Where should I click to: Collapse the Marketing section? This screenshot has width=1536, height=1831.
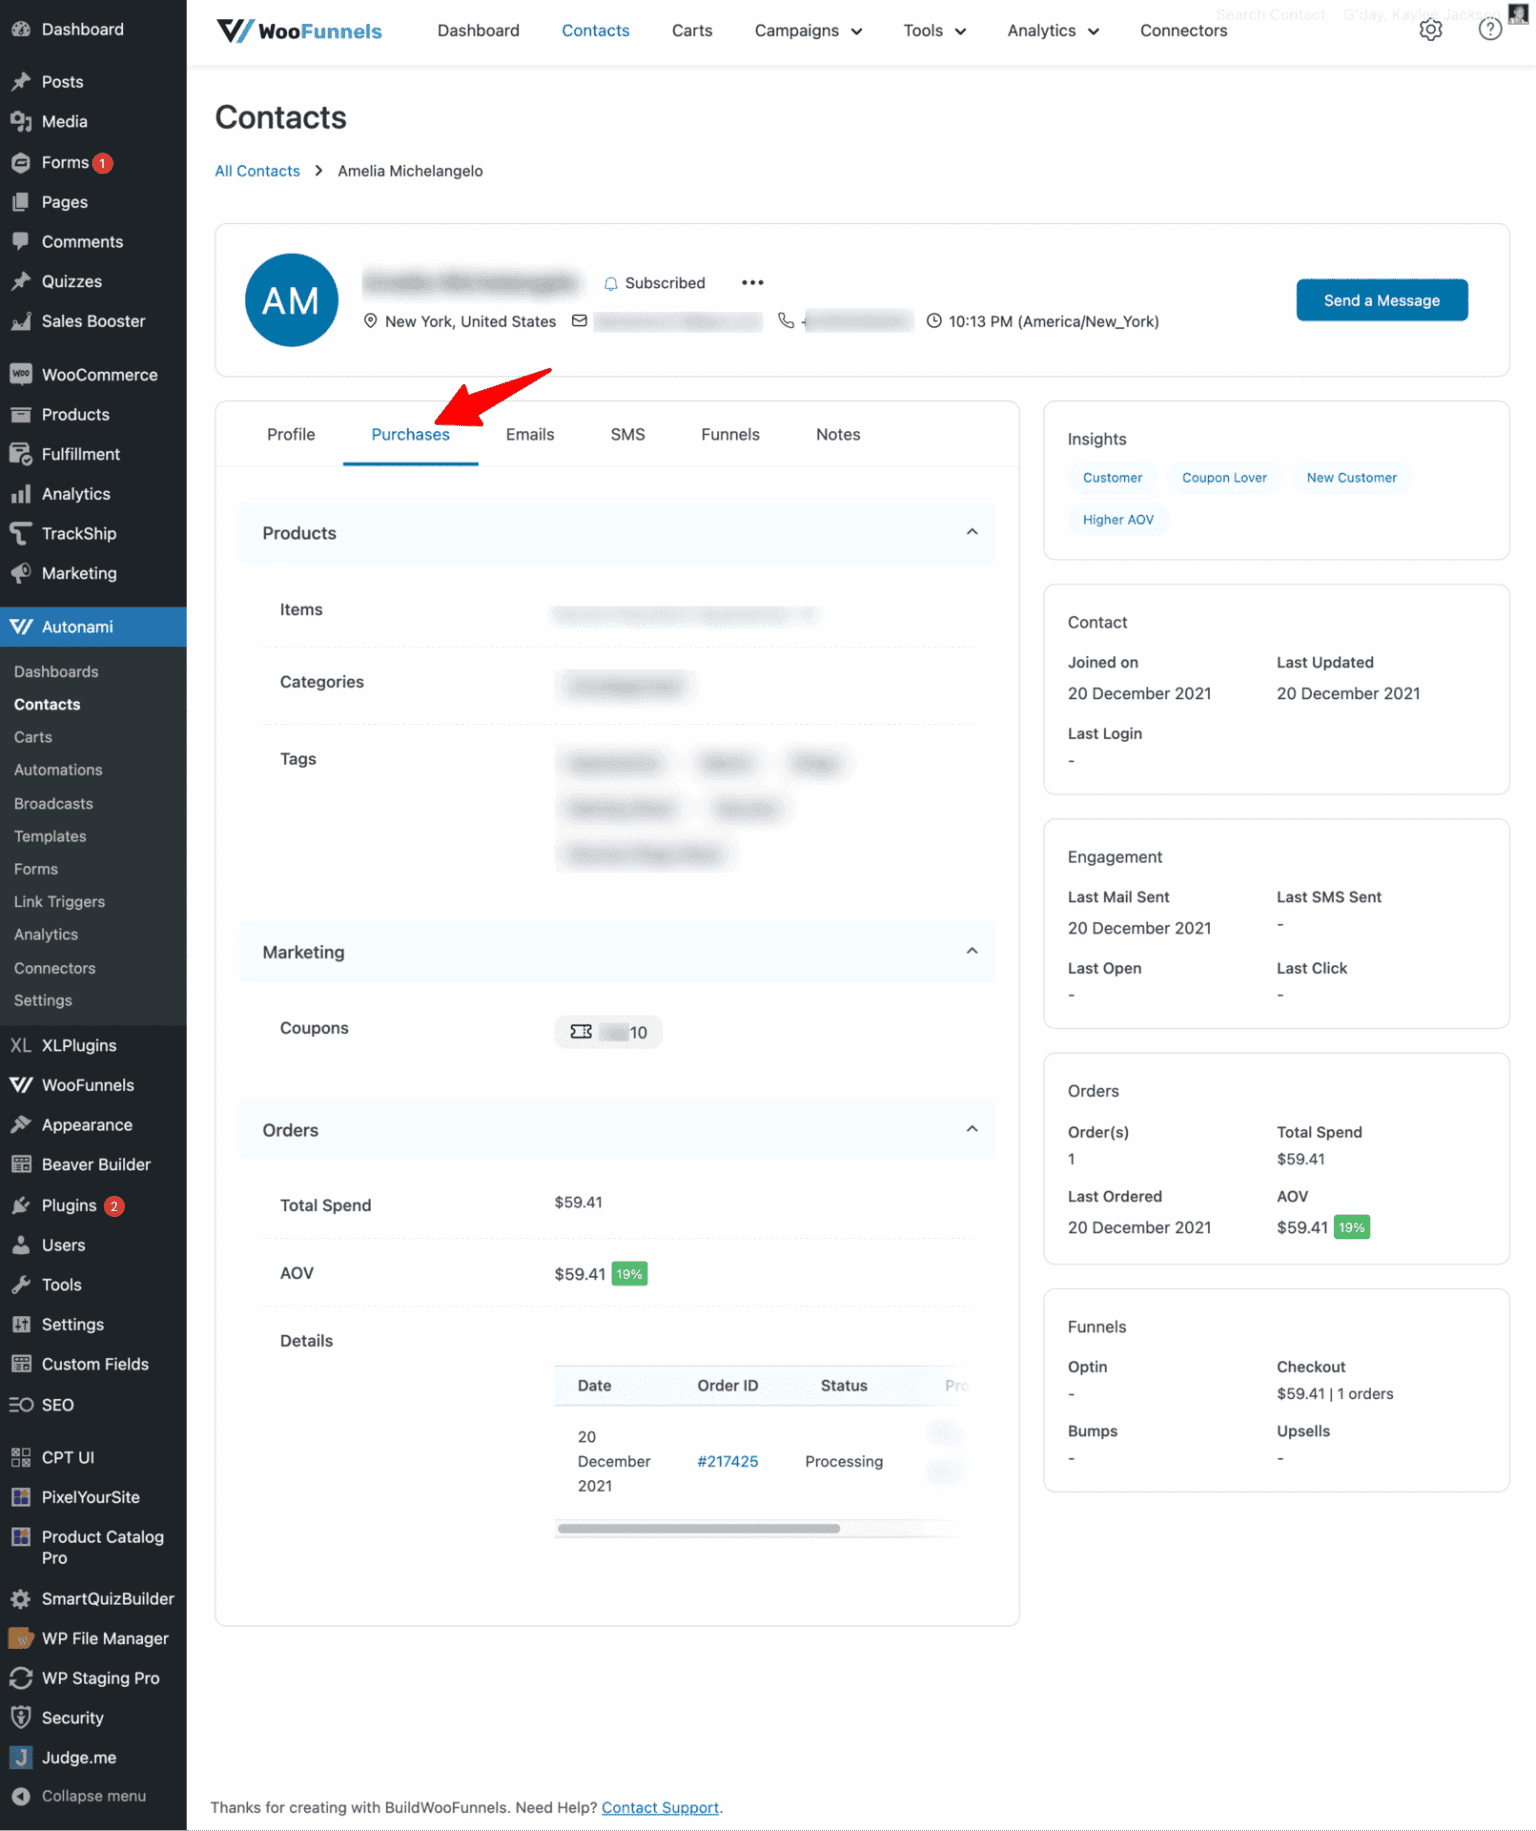click(x=972, y=951)
